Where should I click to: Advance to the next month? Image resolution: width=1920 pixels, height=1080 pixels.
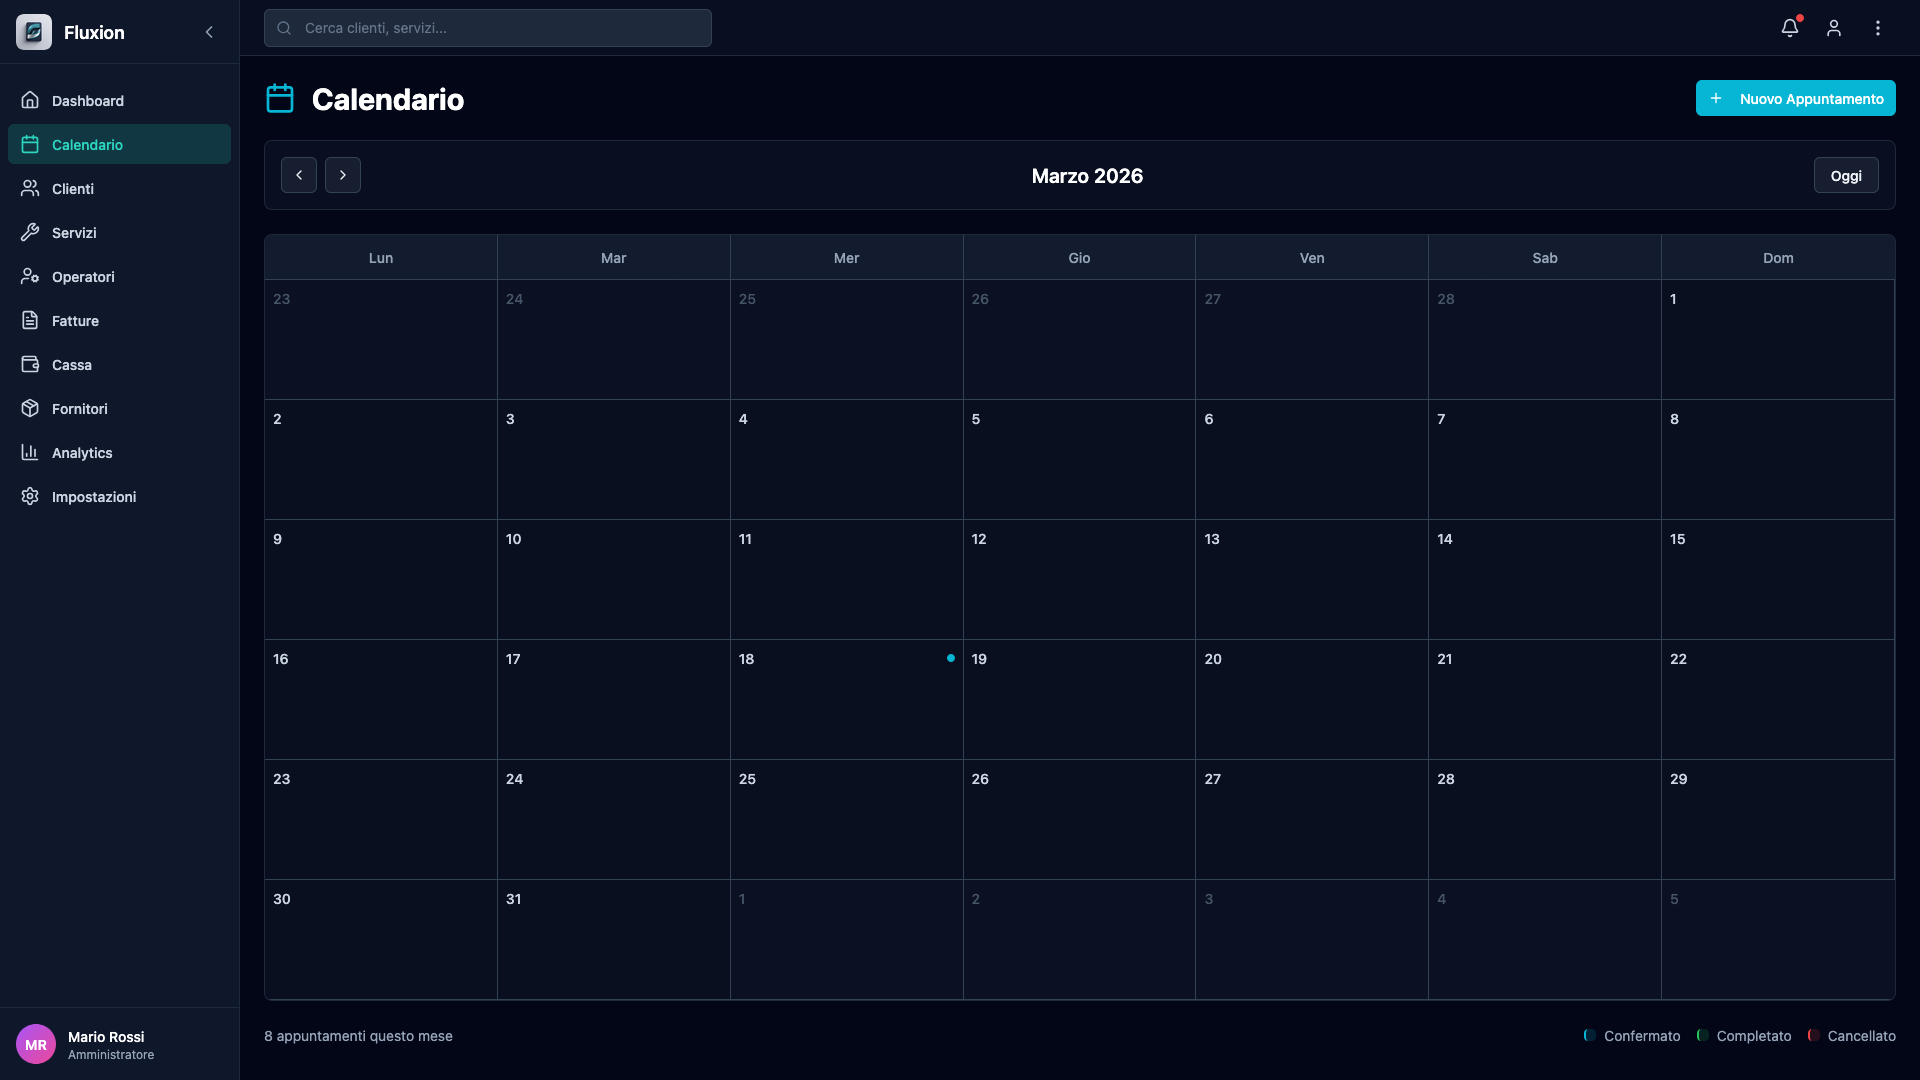coord(343,175)
